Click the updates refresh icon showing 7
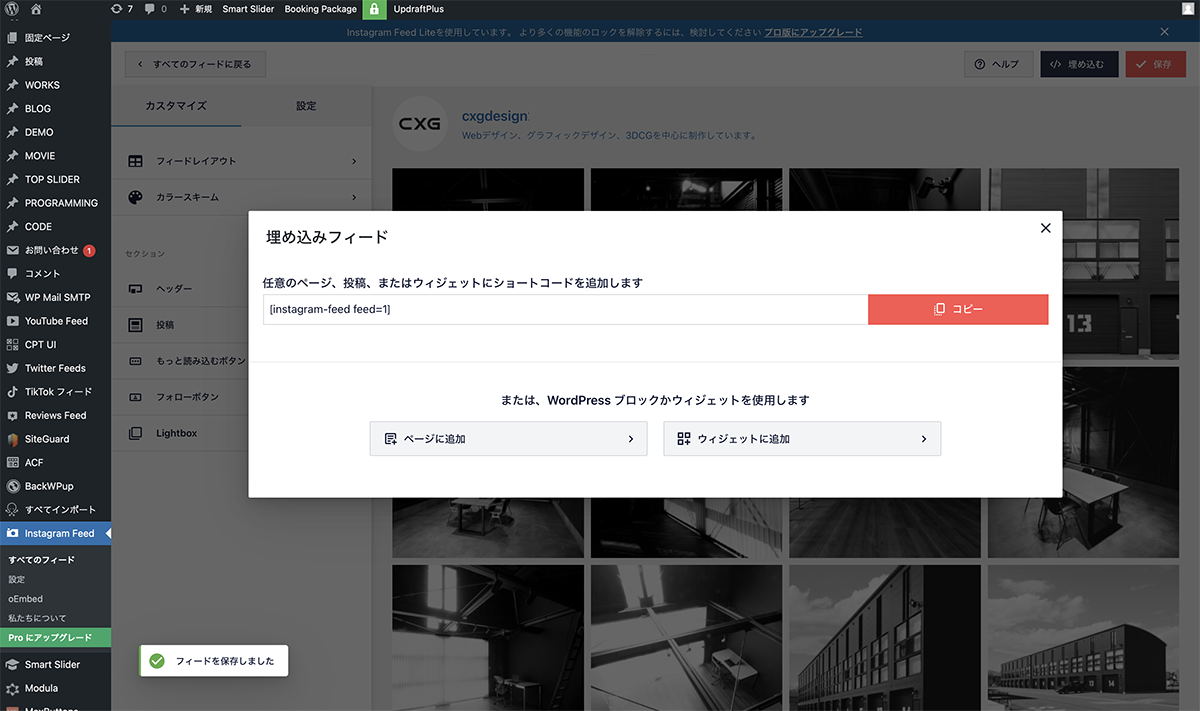This screenshot has width=1200, height=711. (x=117, y=9)
